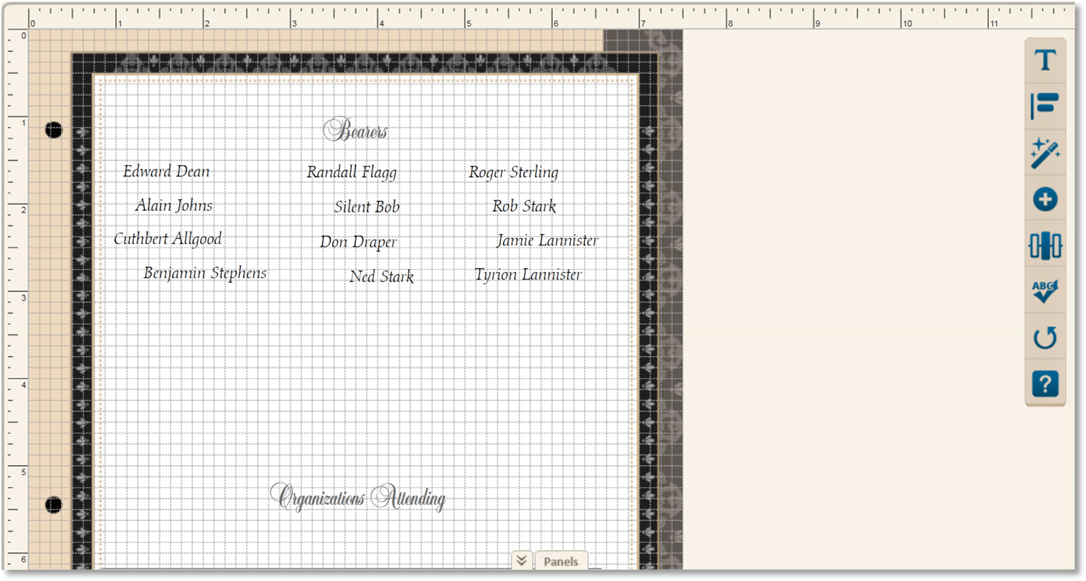Open the Panels tab
The width and height of the screenshot is (1086, 581).
point(561,561)
